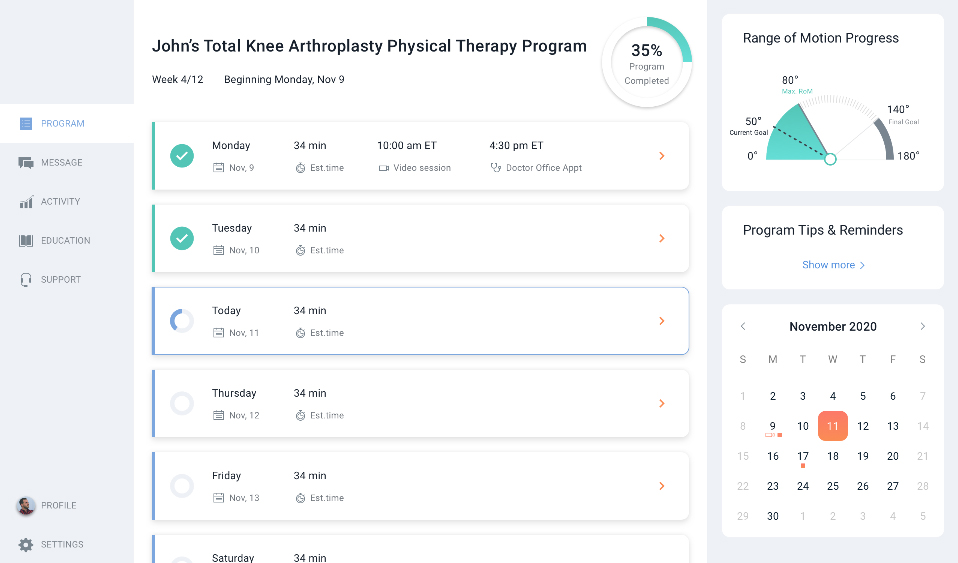
Task: Click the profile avatar picture
Action: tap(26, 506)
